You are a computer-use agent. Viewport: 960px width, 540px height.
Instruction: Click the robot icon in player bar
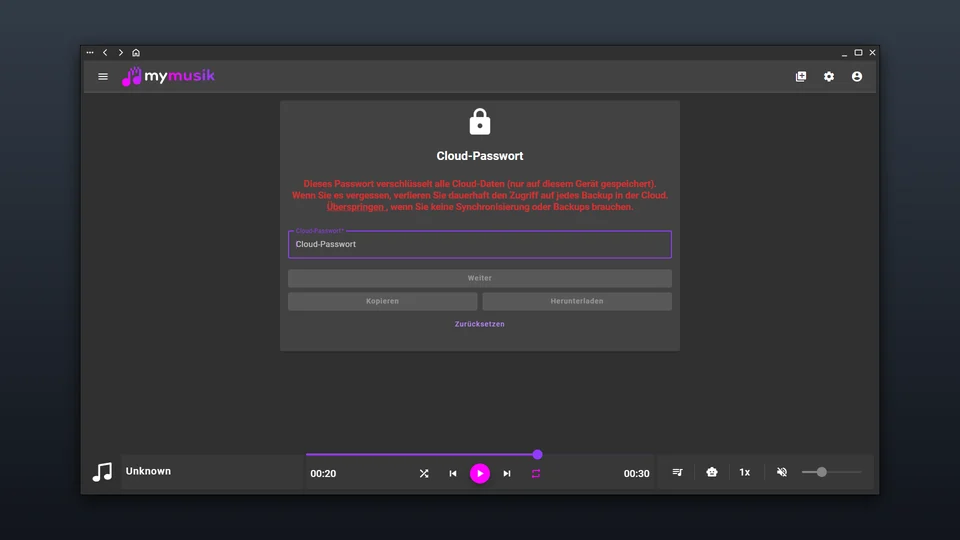pyautogui.click(x=711, y=472)
